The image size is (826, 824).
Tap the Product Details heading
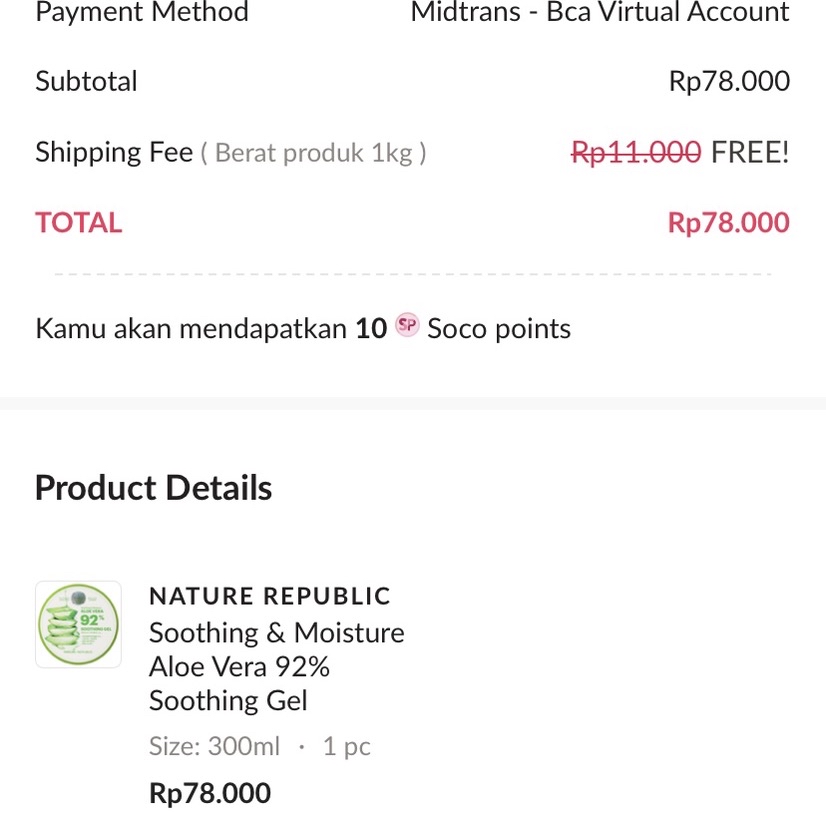[x=153, y=488]
